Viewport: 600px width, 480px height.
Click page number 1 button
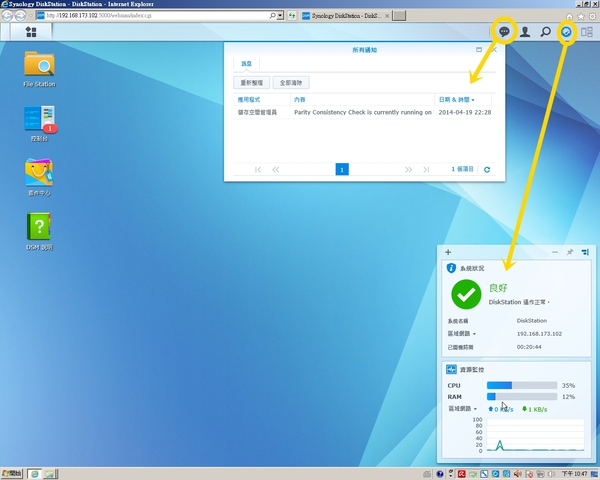point(342,169)
